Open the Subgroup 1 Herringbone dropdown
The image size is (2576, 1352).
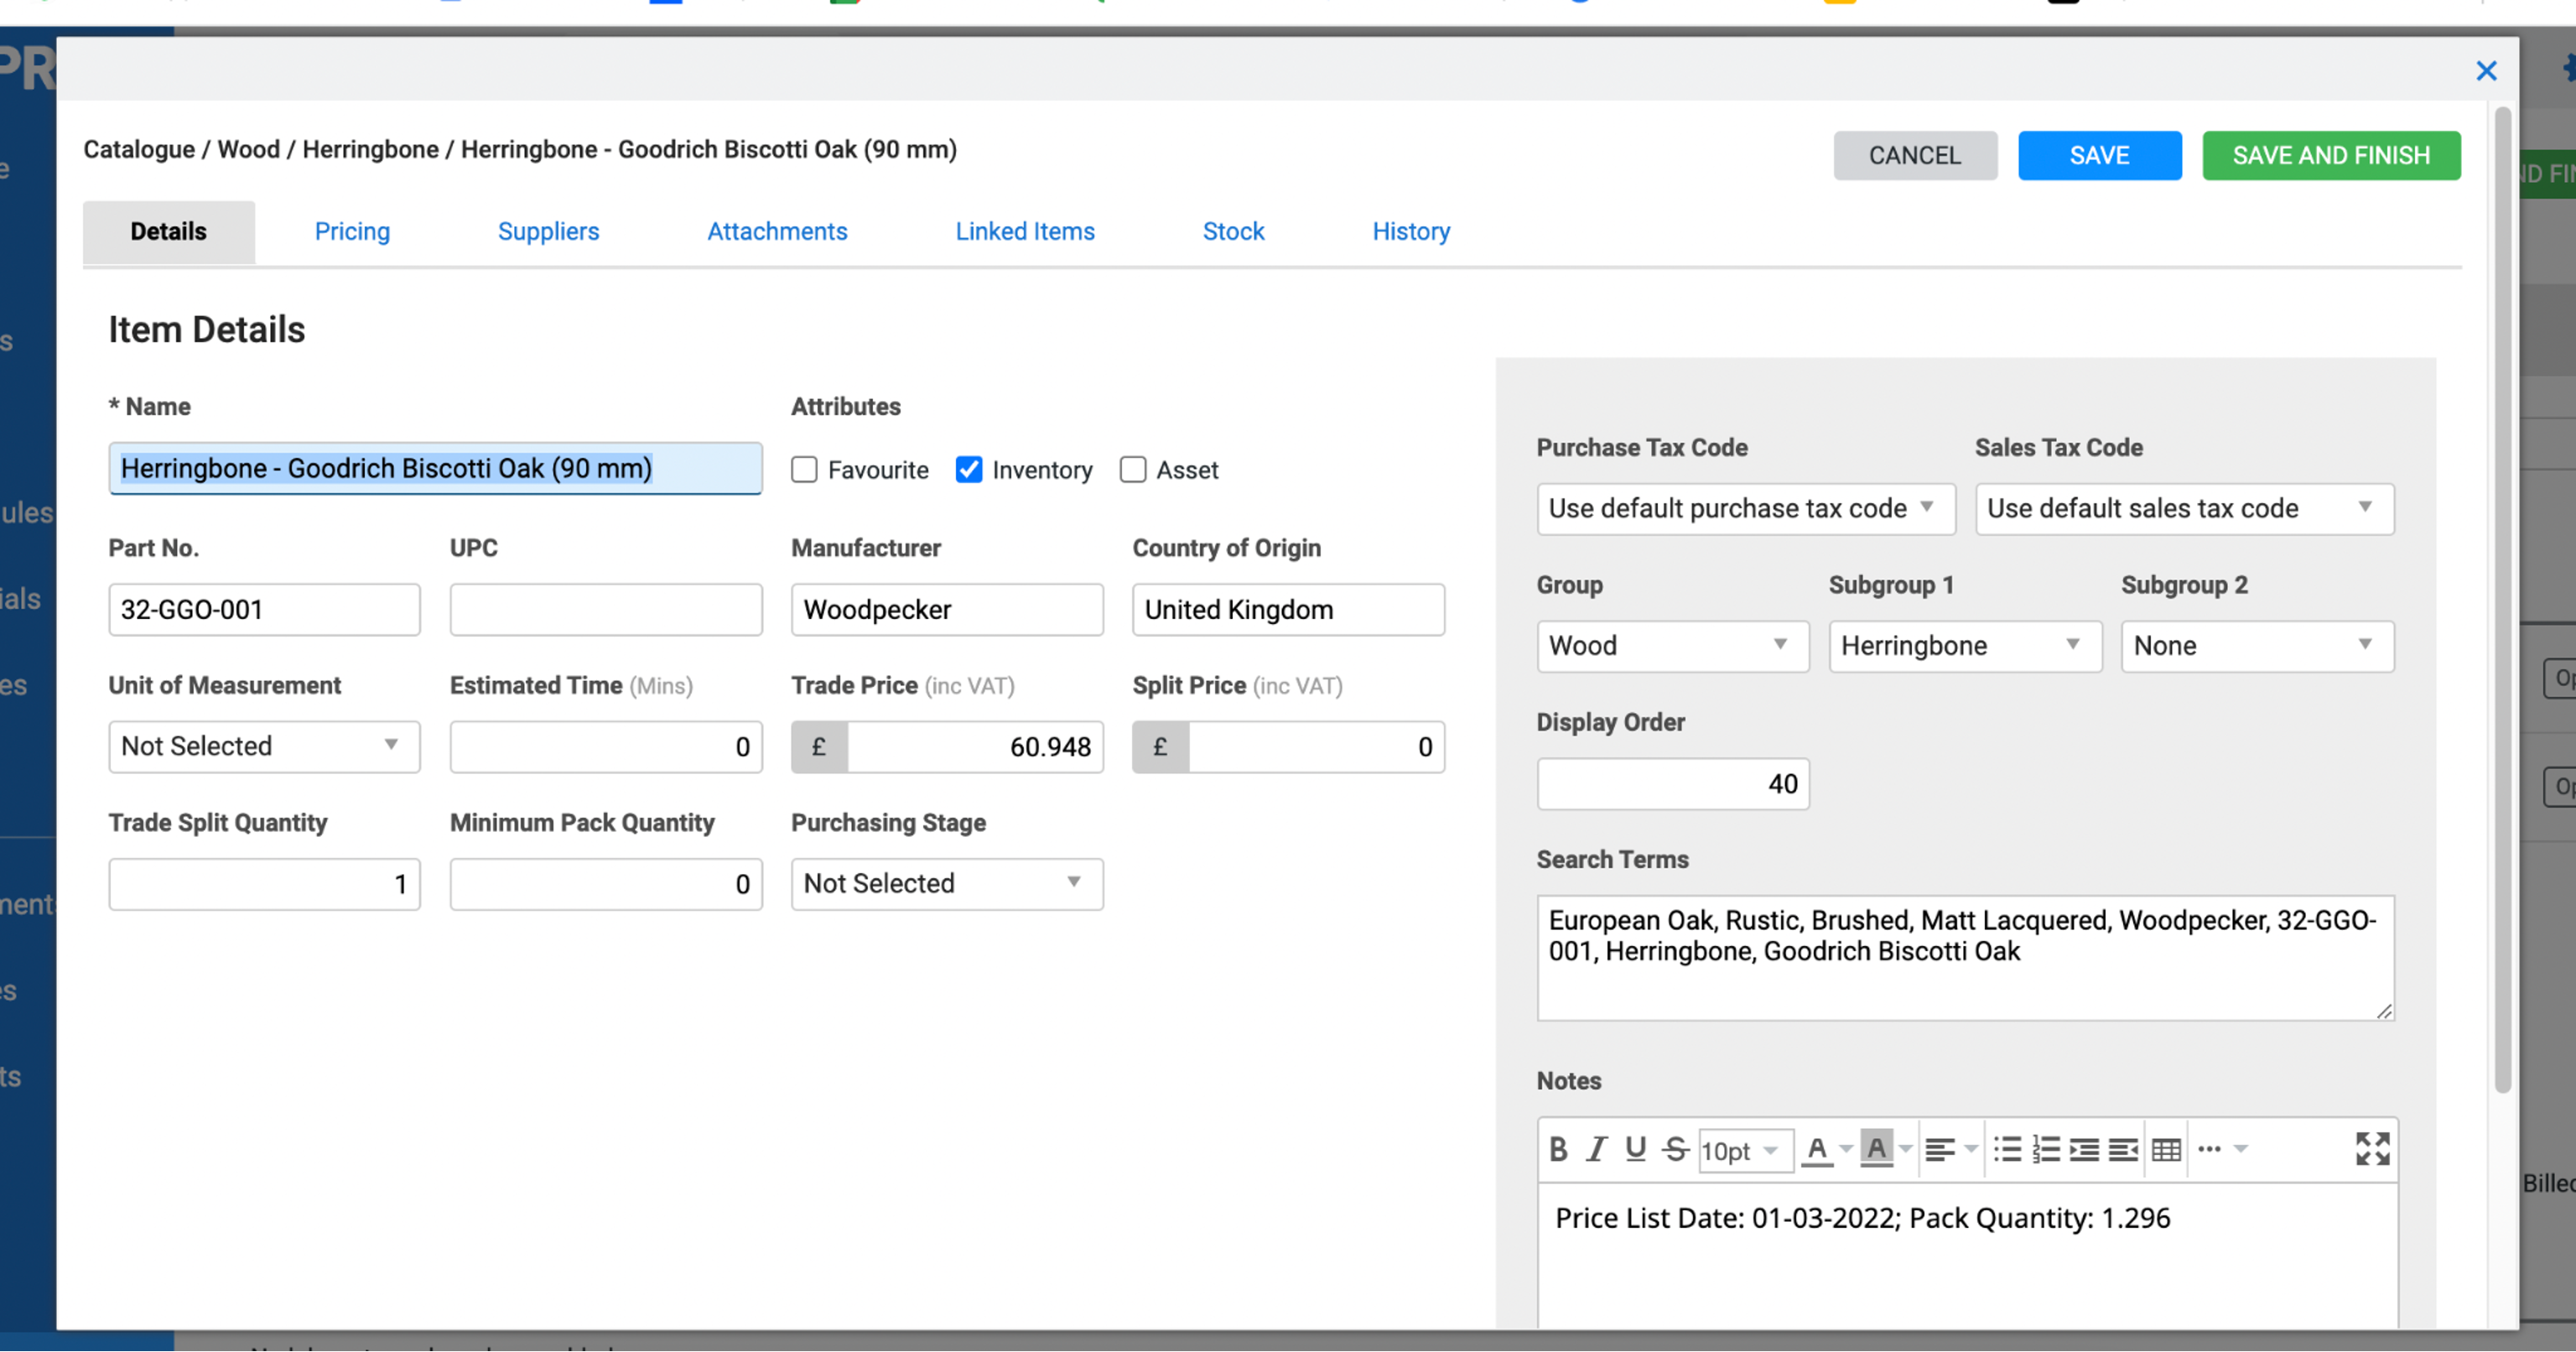point(1964,646)
